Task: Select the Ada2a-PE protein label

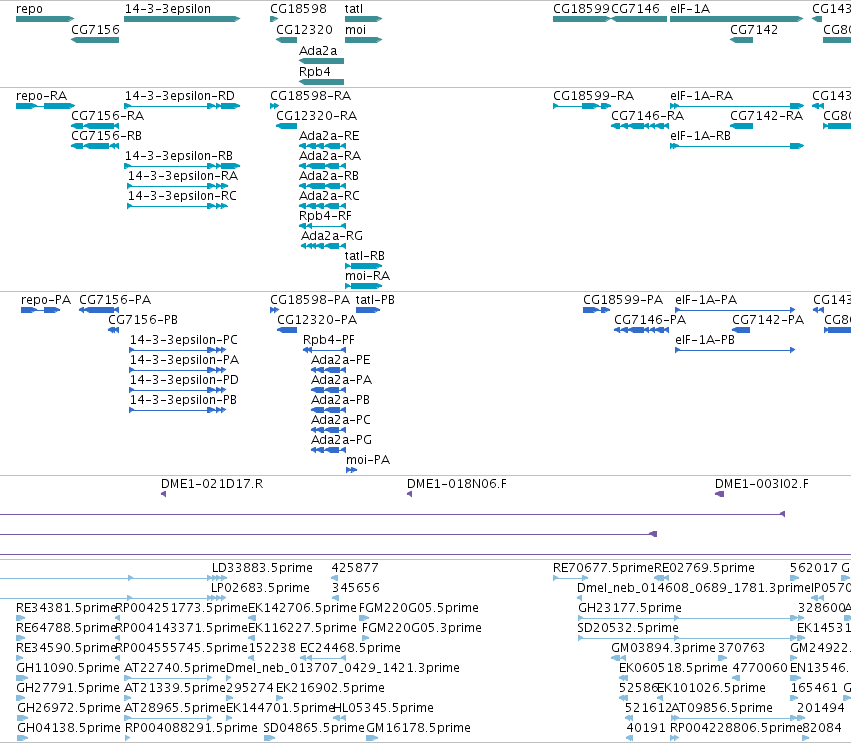Action: point(340,360)
